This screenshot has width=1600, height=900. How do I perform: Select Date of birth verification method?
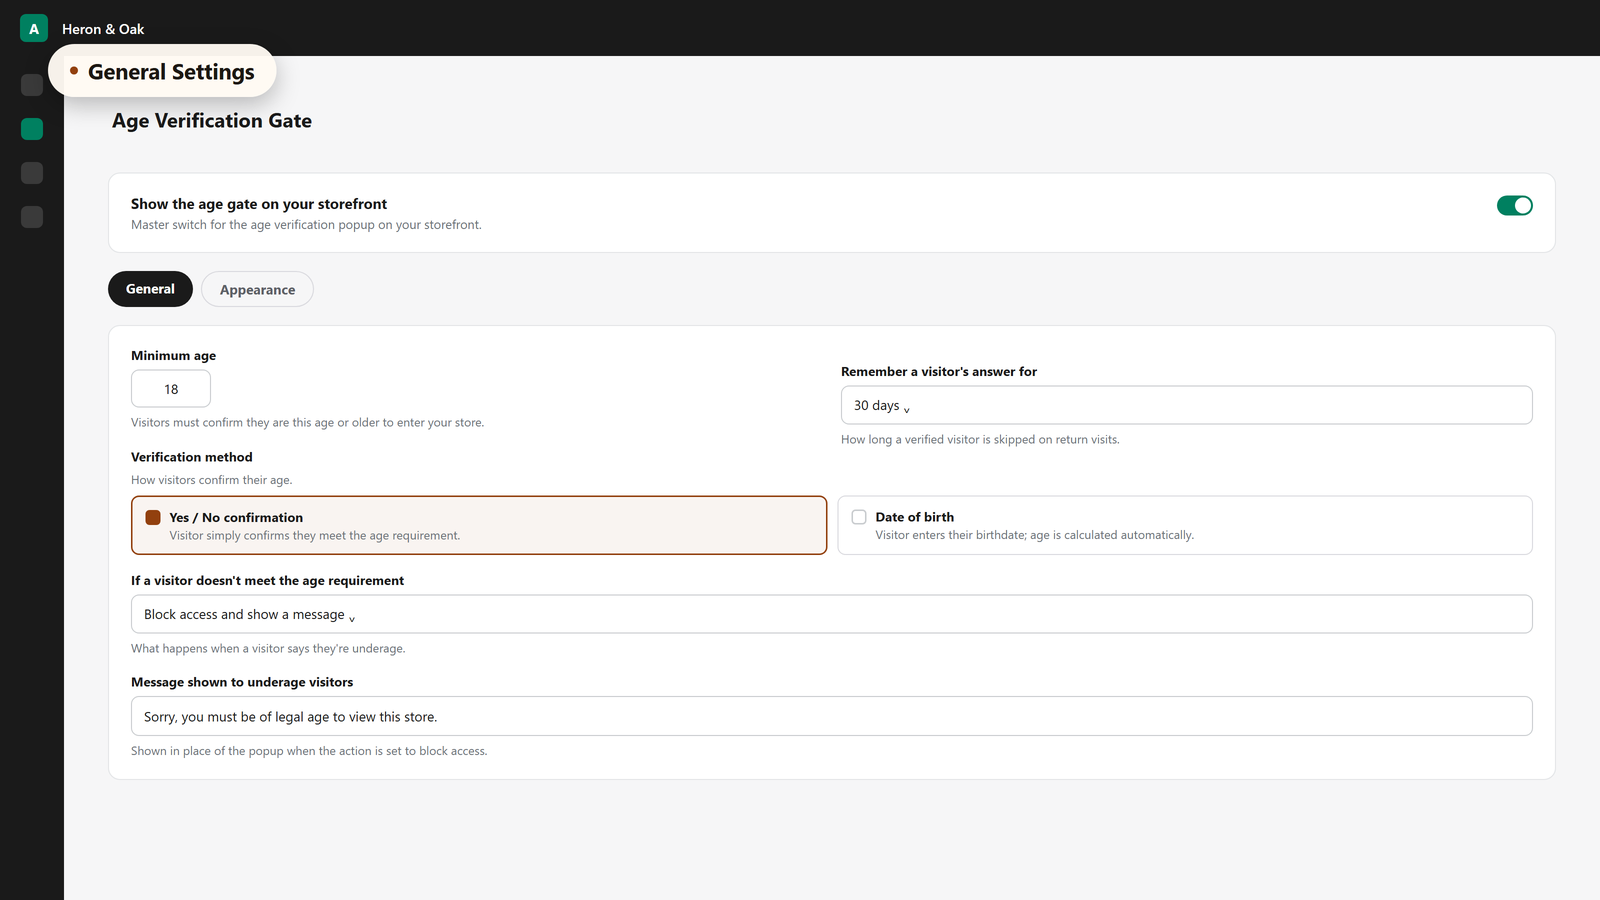[1185, 525]
